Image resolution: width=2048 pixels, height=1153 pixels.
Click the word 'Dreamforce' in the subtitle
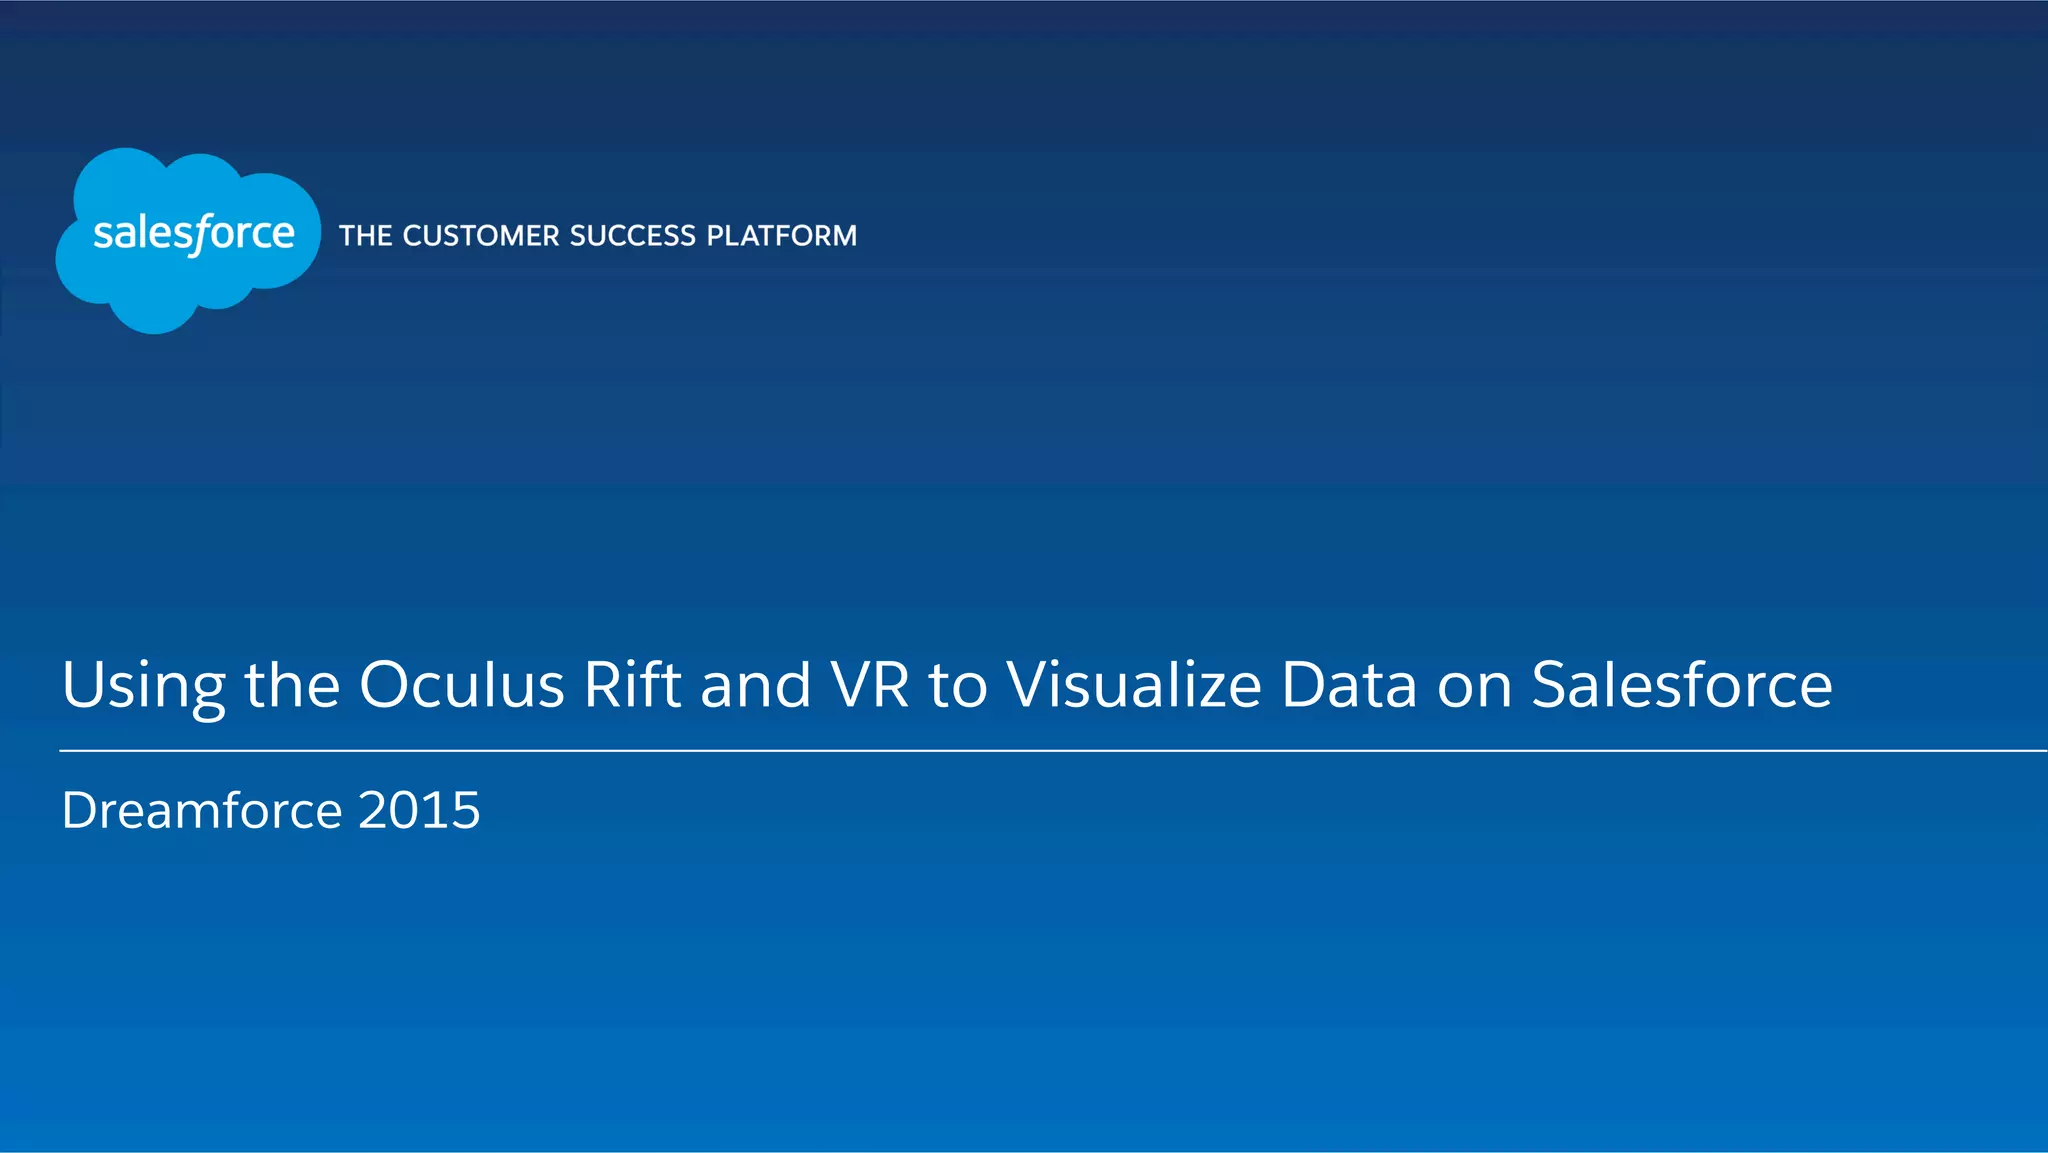(202, 810)
